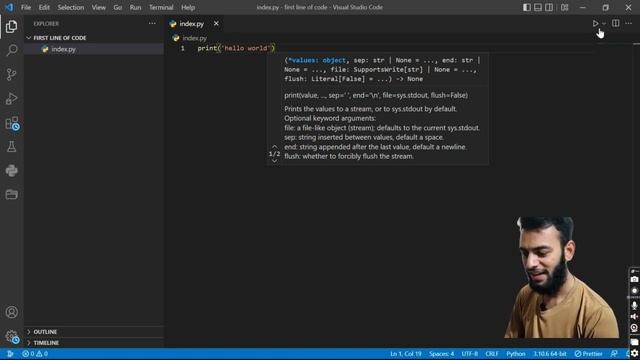640x360 pixels.
Task: Click camera icon in recorder overlay
Action: (634, 280)
